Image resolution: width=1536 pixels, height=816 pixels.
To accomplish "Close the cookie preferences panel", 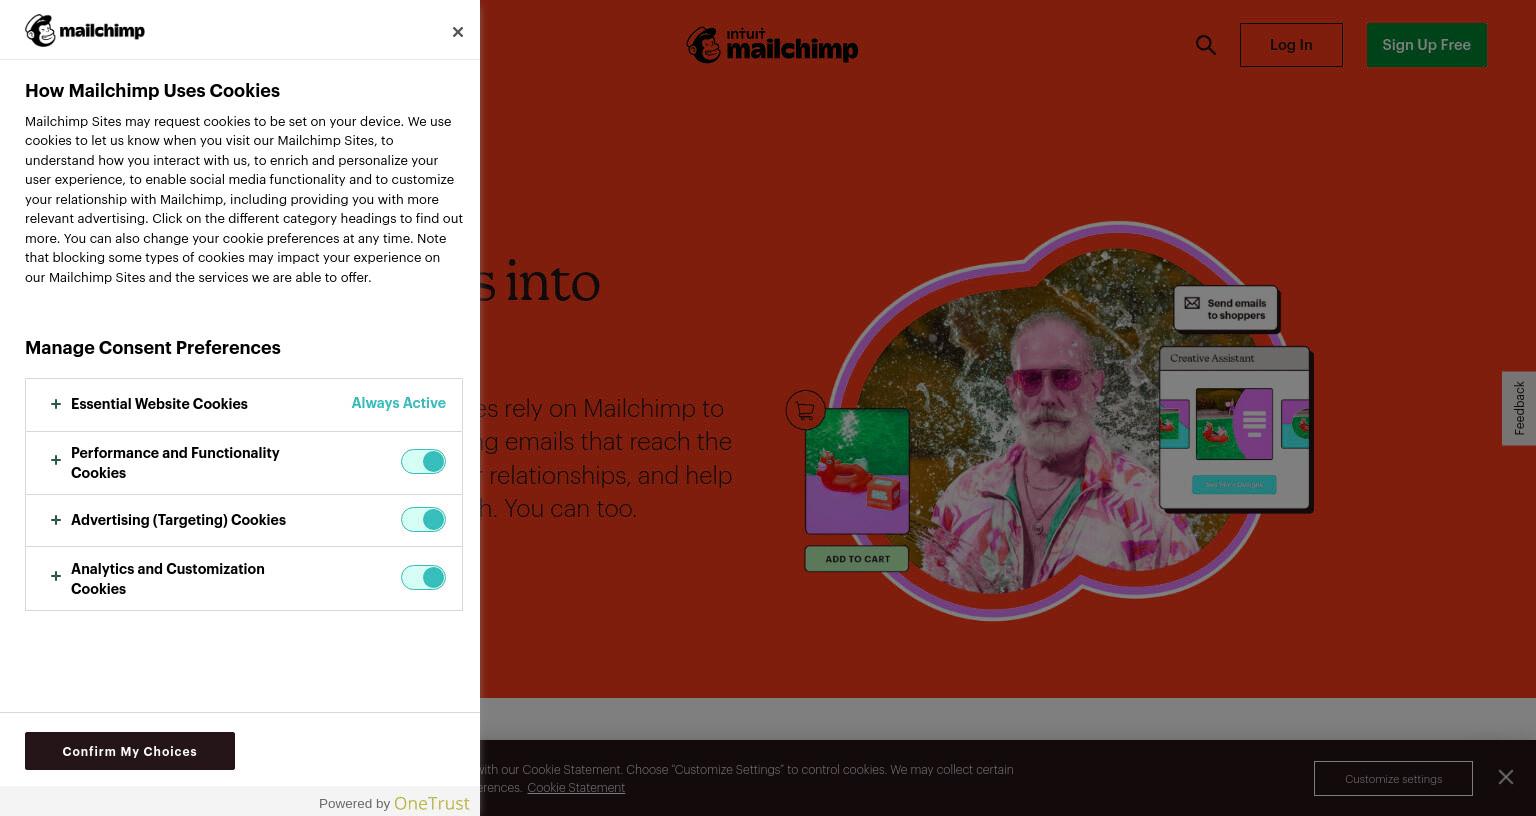I will point(457,32).
